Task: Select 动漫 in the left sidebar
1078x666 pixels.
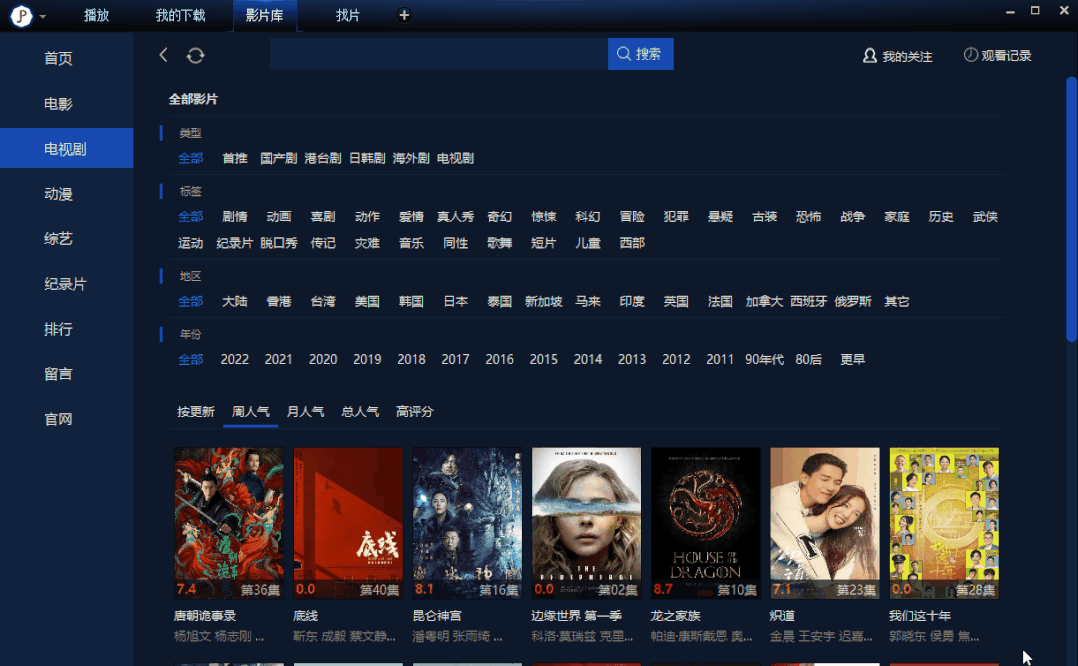Action: point(58,194)
